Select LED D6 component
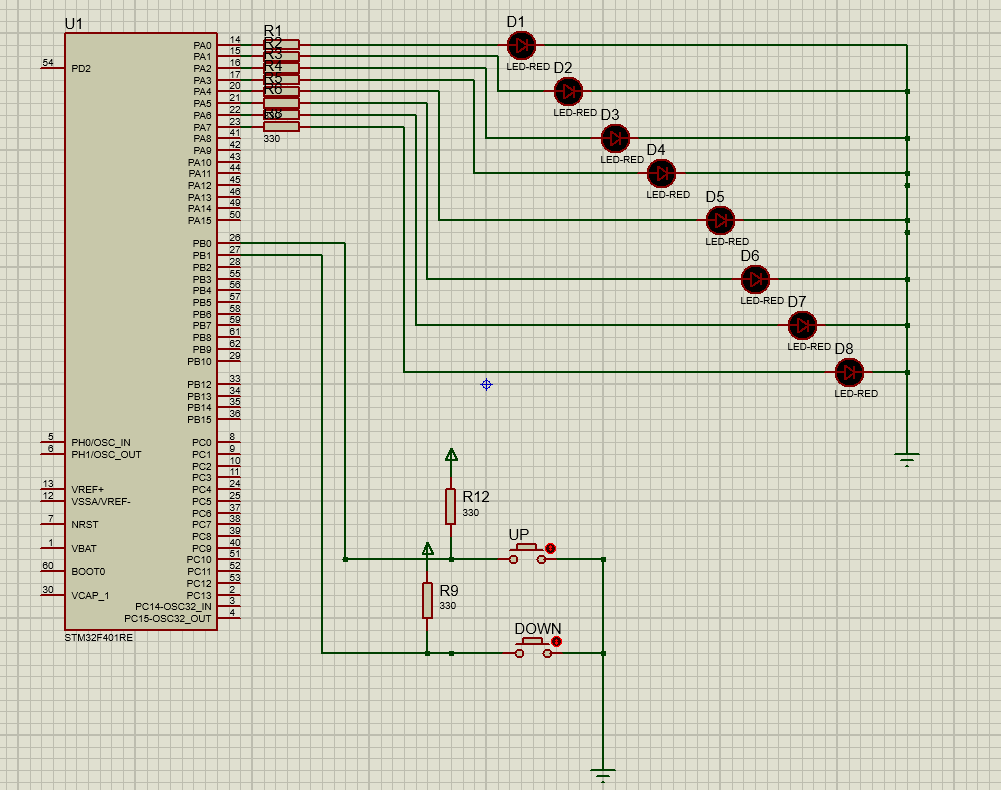The height and width of the screenshot is (790, 1001). click(x=755, y=277)
